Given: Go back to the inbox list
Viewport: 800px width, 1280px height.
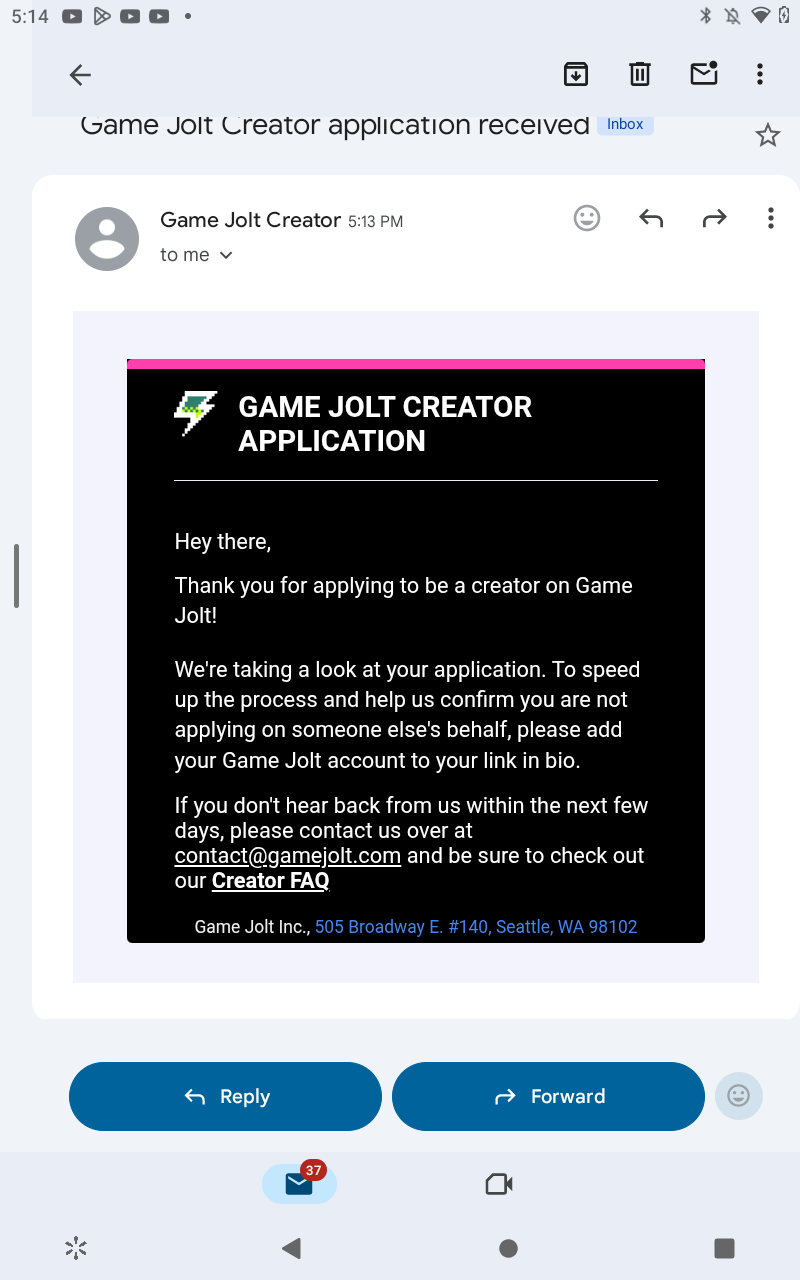Looking at the screenshot, I should tap(80, 75).
